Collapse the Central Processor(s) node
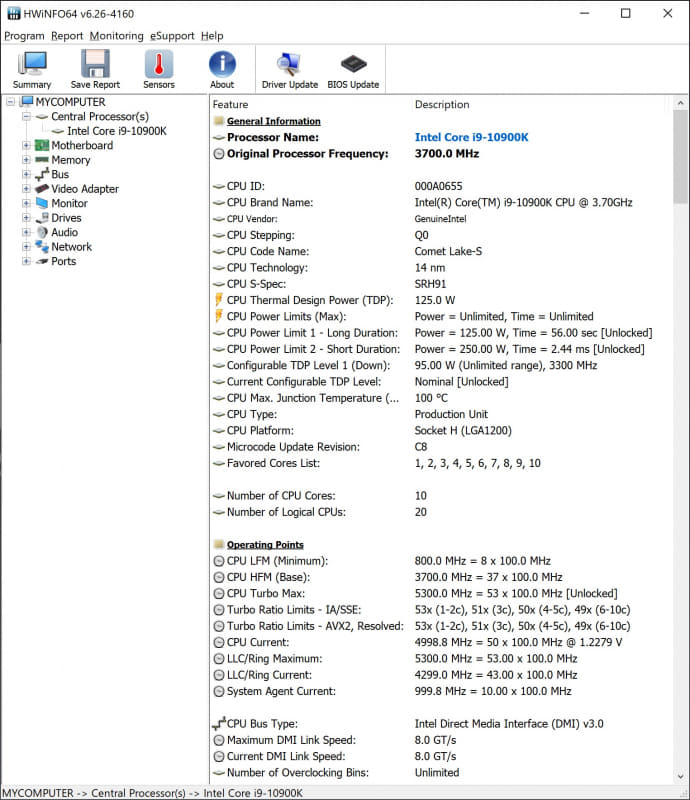Screen dimensions: 690x800 pyautogui.click(x=26, y=116)
